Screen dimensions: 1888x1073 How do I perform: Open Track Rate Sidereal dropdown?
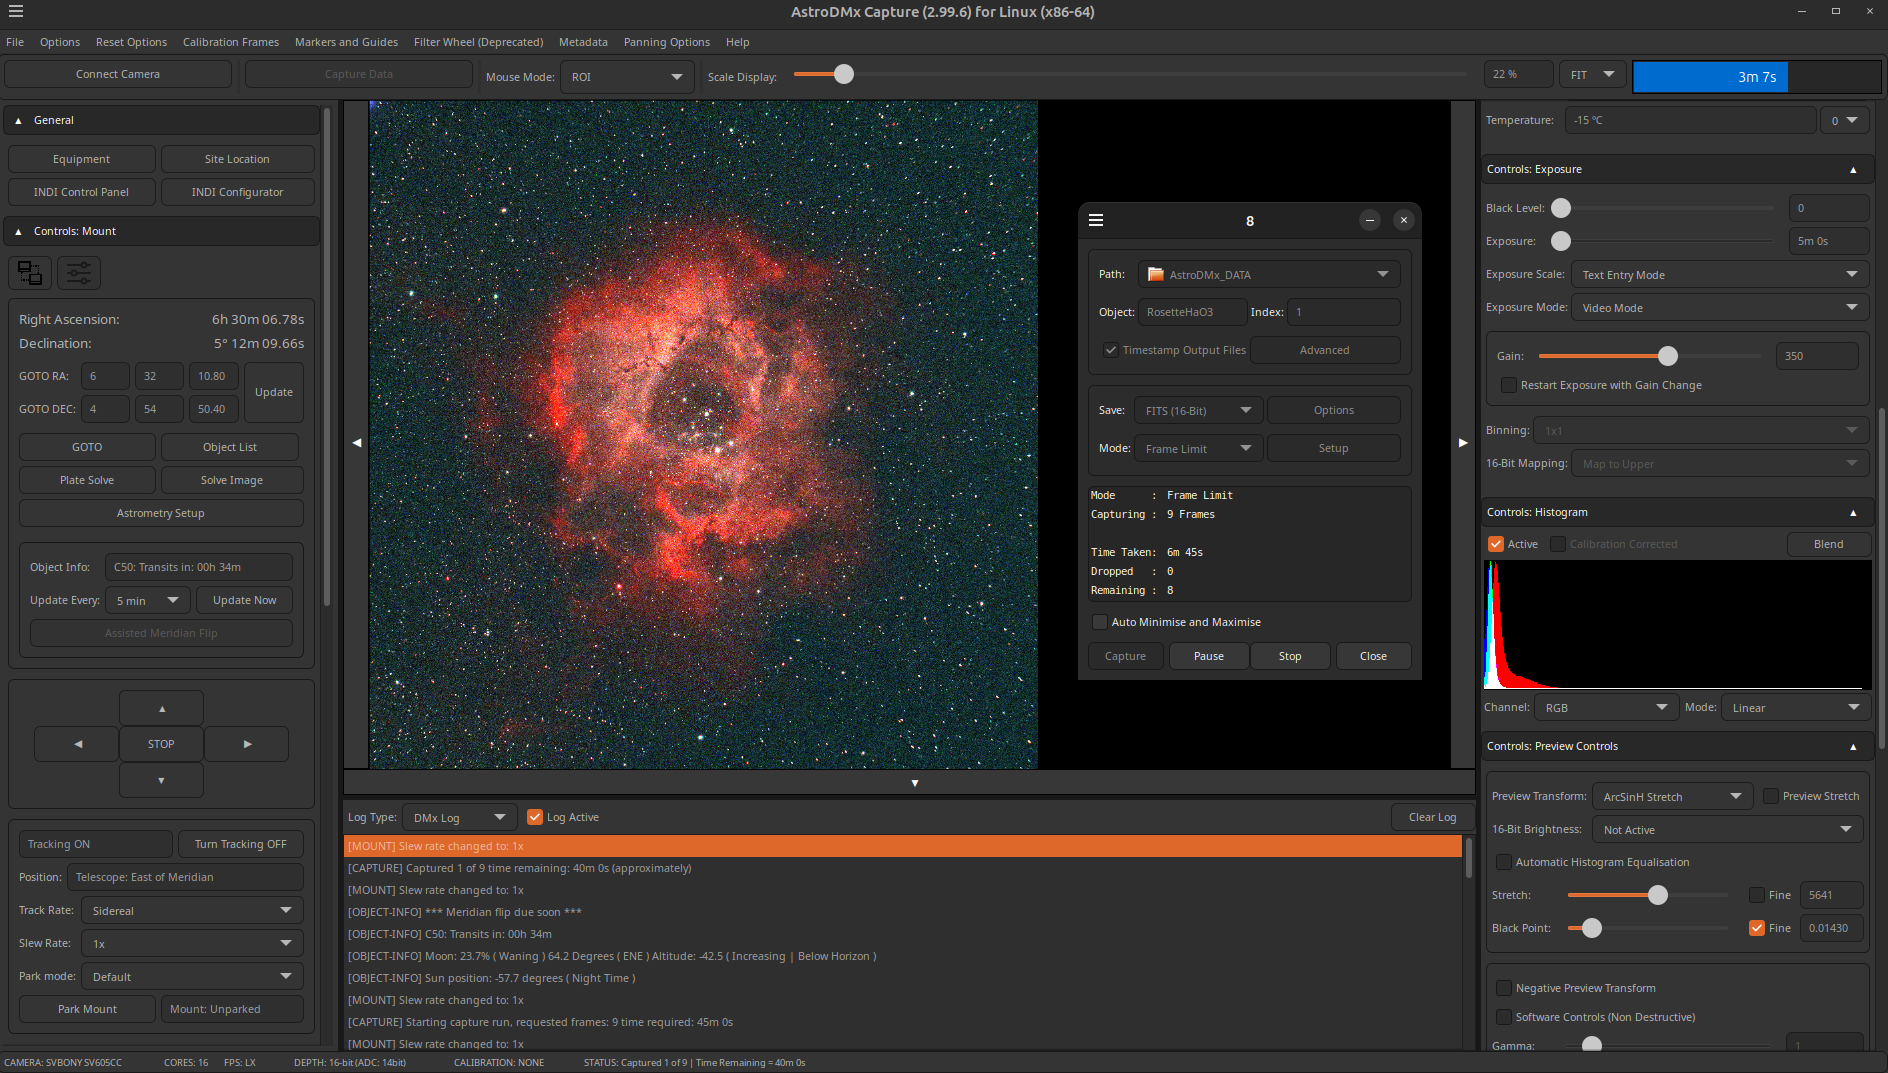(193, 911)
